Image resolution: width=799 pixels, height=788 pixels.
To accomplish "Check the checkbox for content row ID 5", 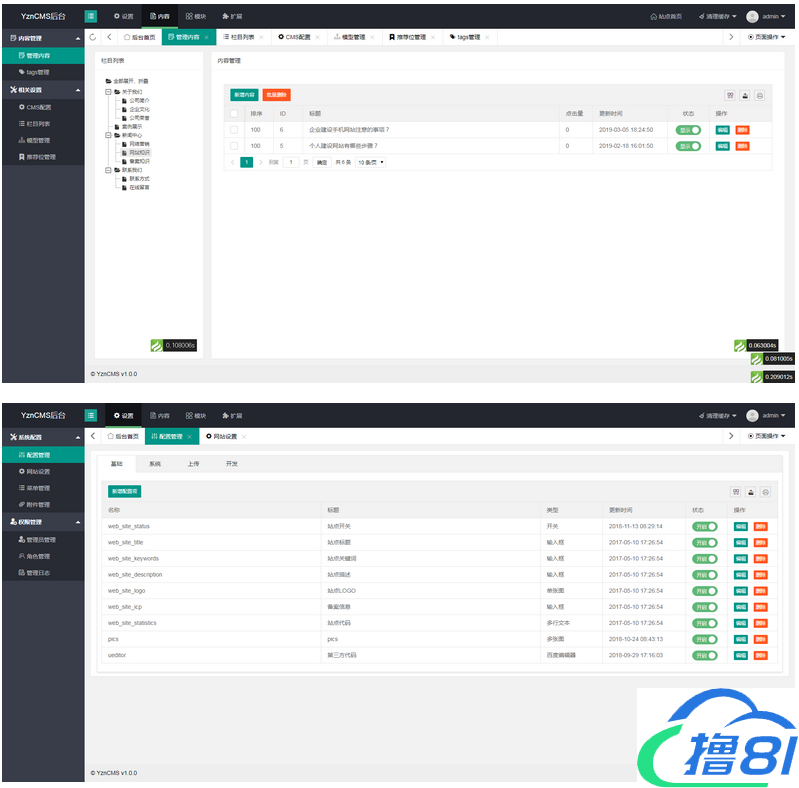I will (x=234, y=146).
